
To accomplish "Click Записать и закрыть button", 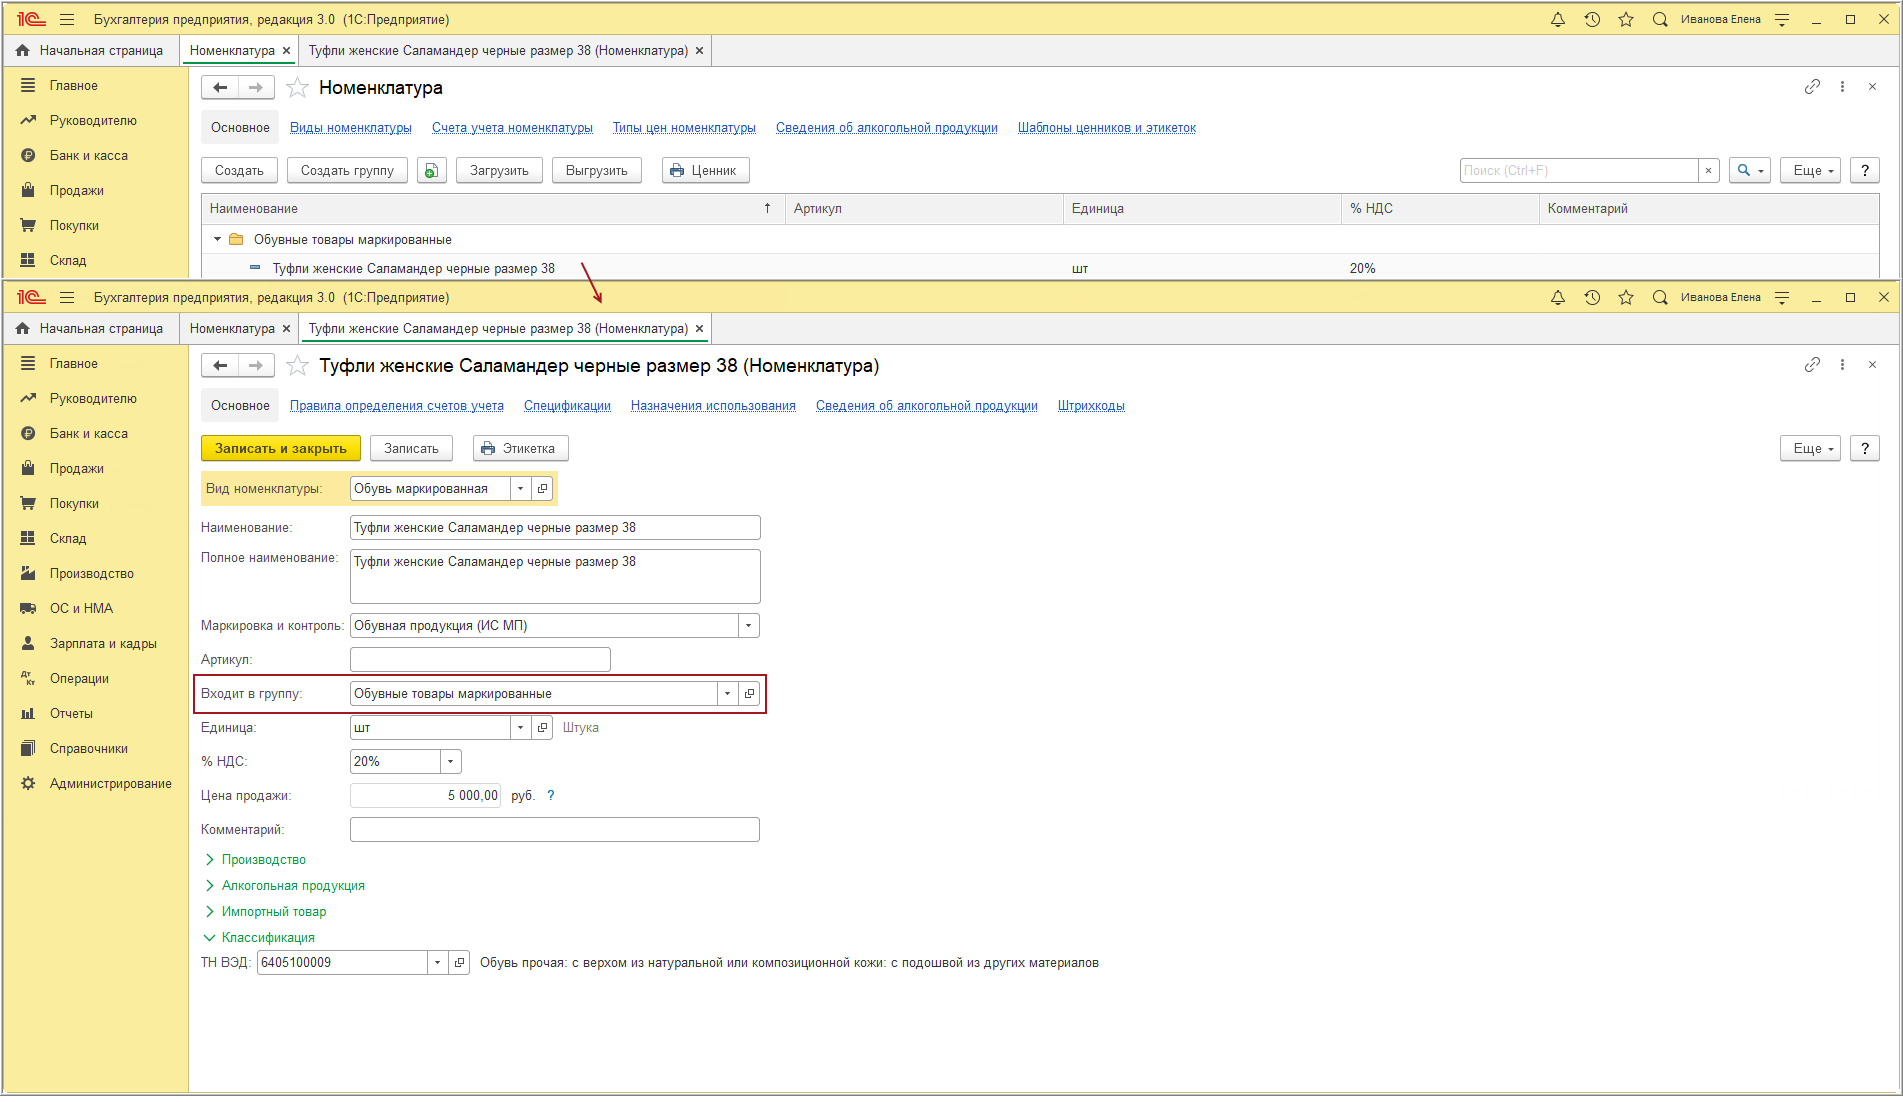I will [x=281, y=448].
